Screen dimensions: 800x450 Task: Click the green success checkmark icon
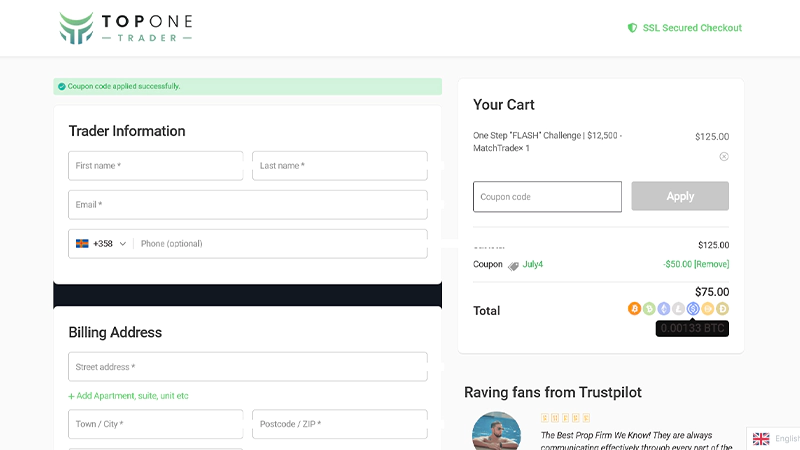(x=62, y=87)
